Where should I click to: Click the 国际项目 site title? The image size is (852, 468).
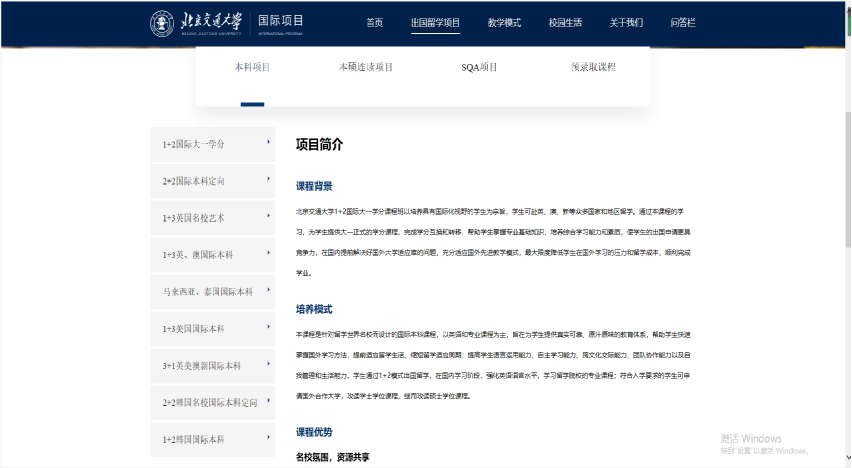point(280,21)
